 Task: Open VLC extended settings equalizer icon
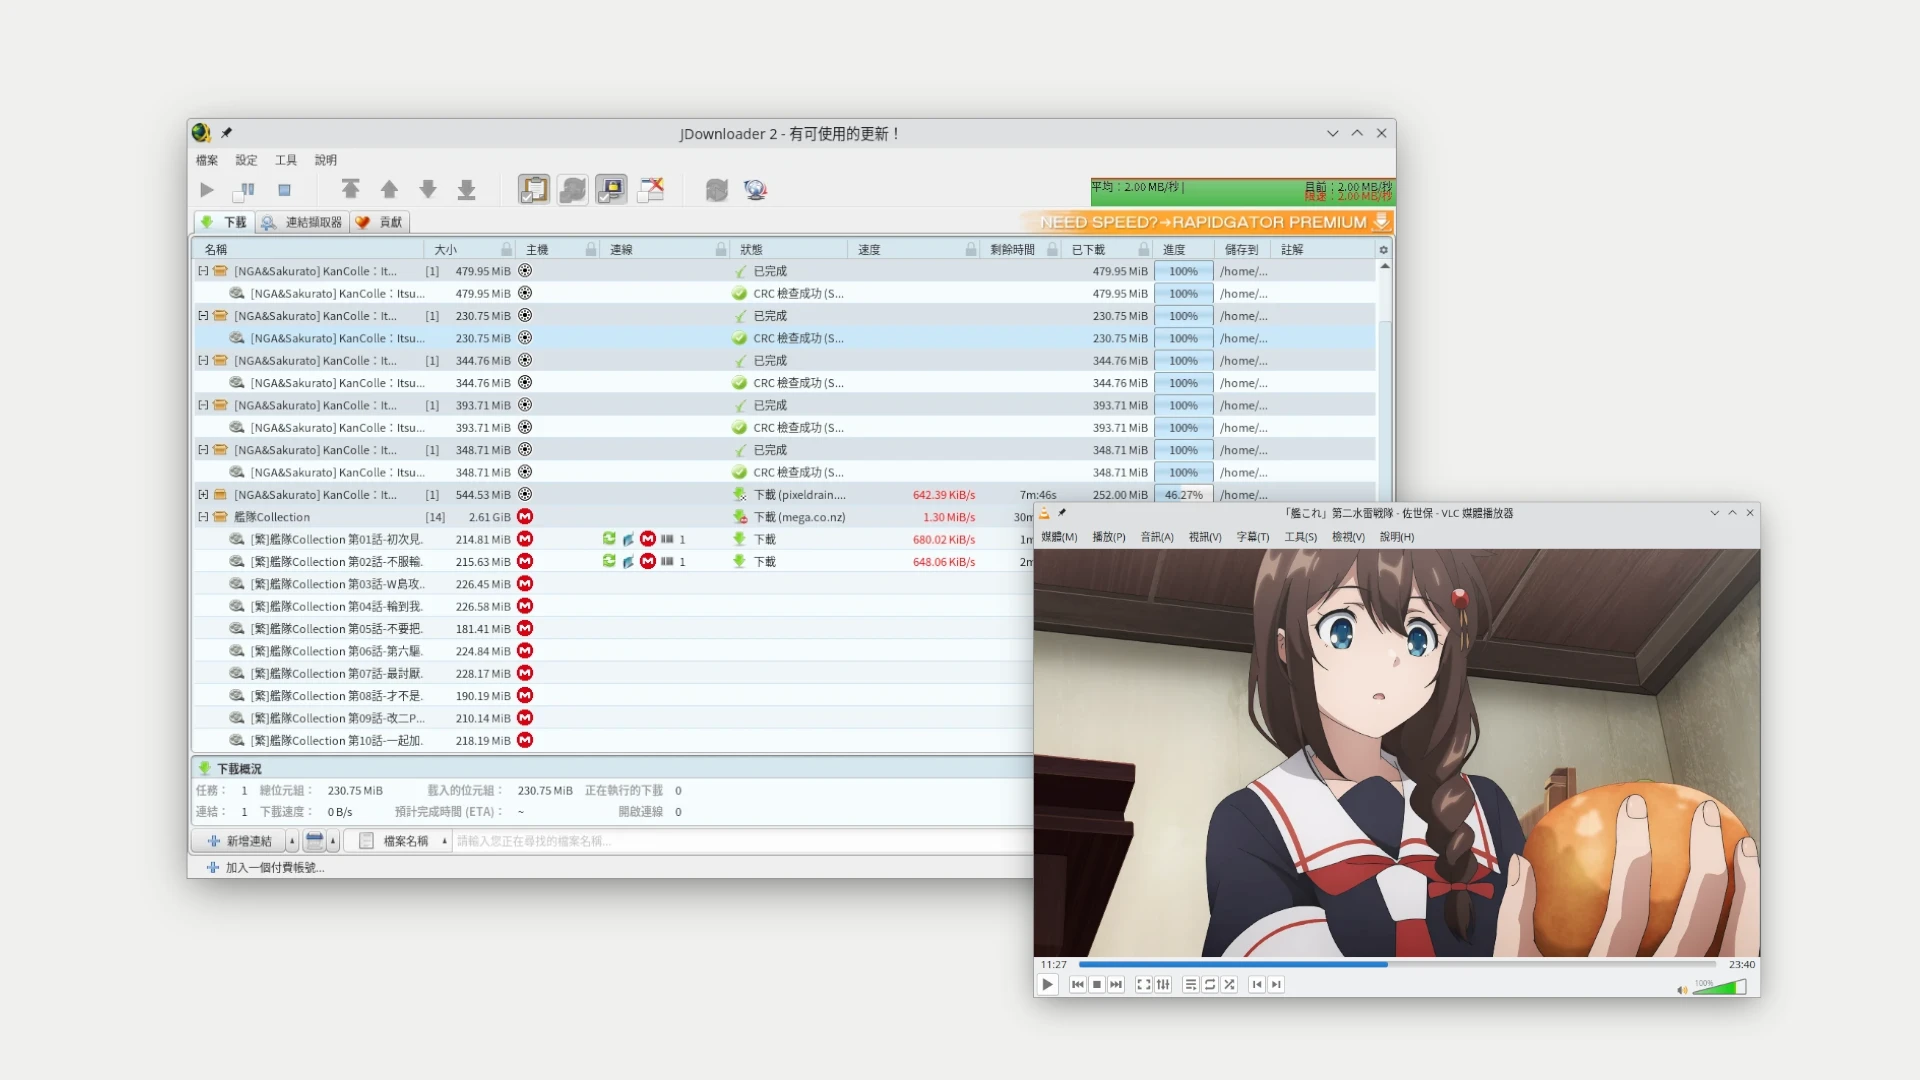(1163, 985)
